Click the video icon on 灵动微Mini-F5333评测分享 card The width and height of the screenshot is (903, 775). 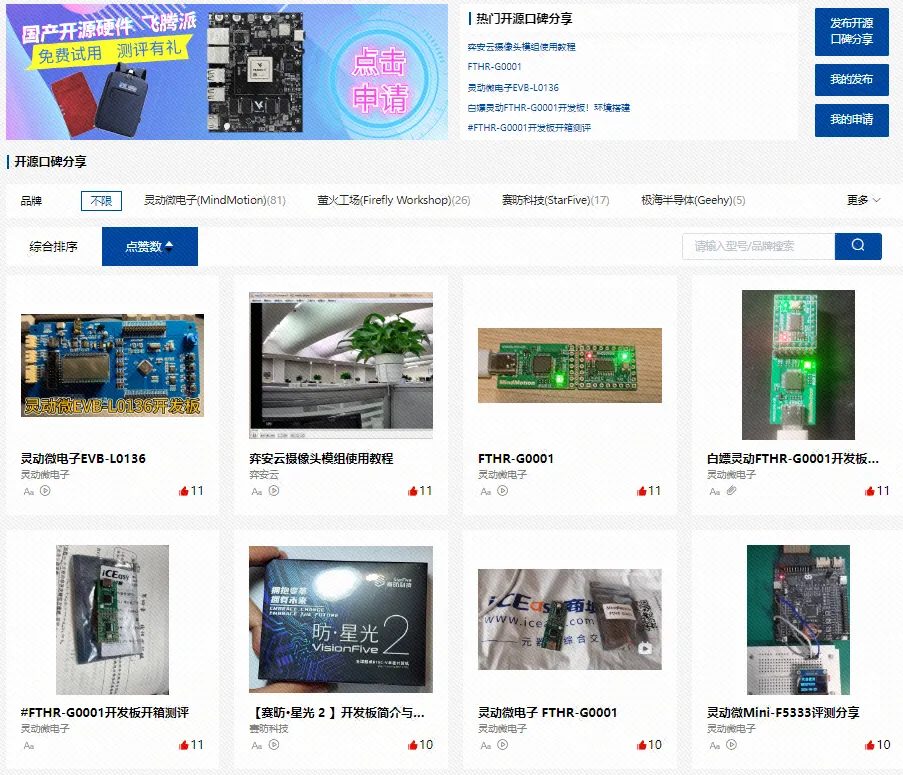(731, 745)
